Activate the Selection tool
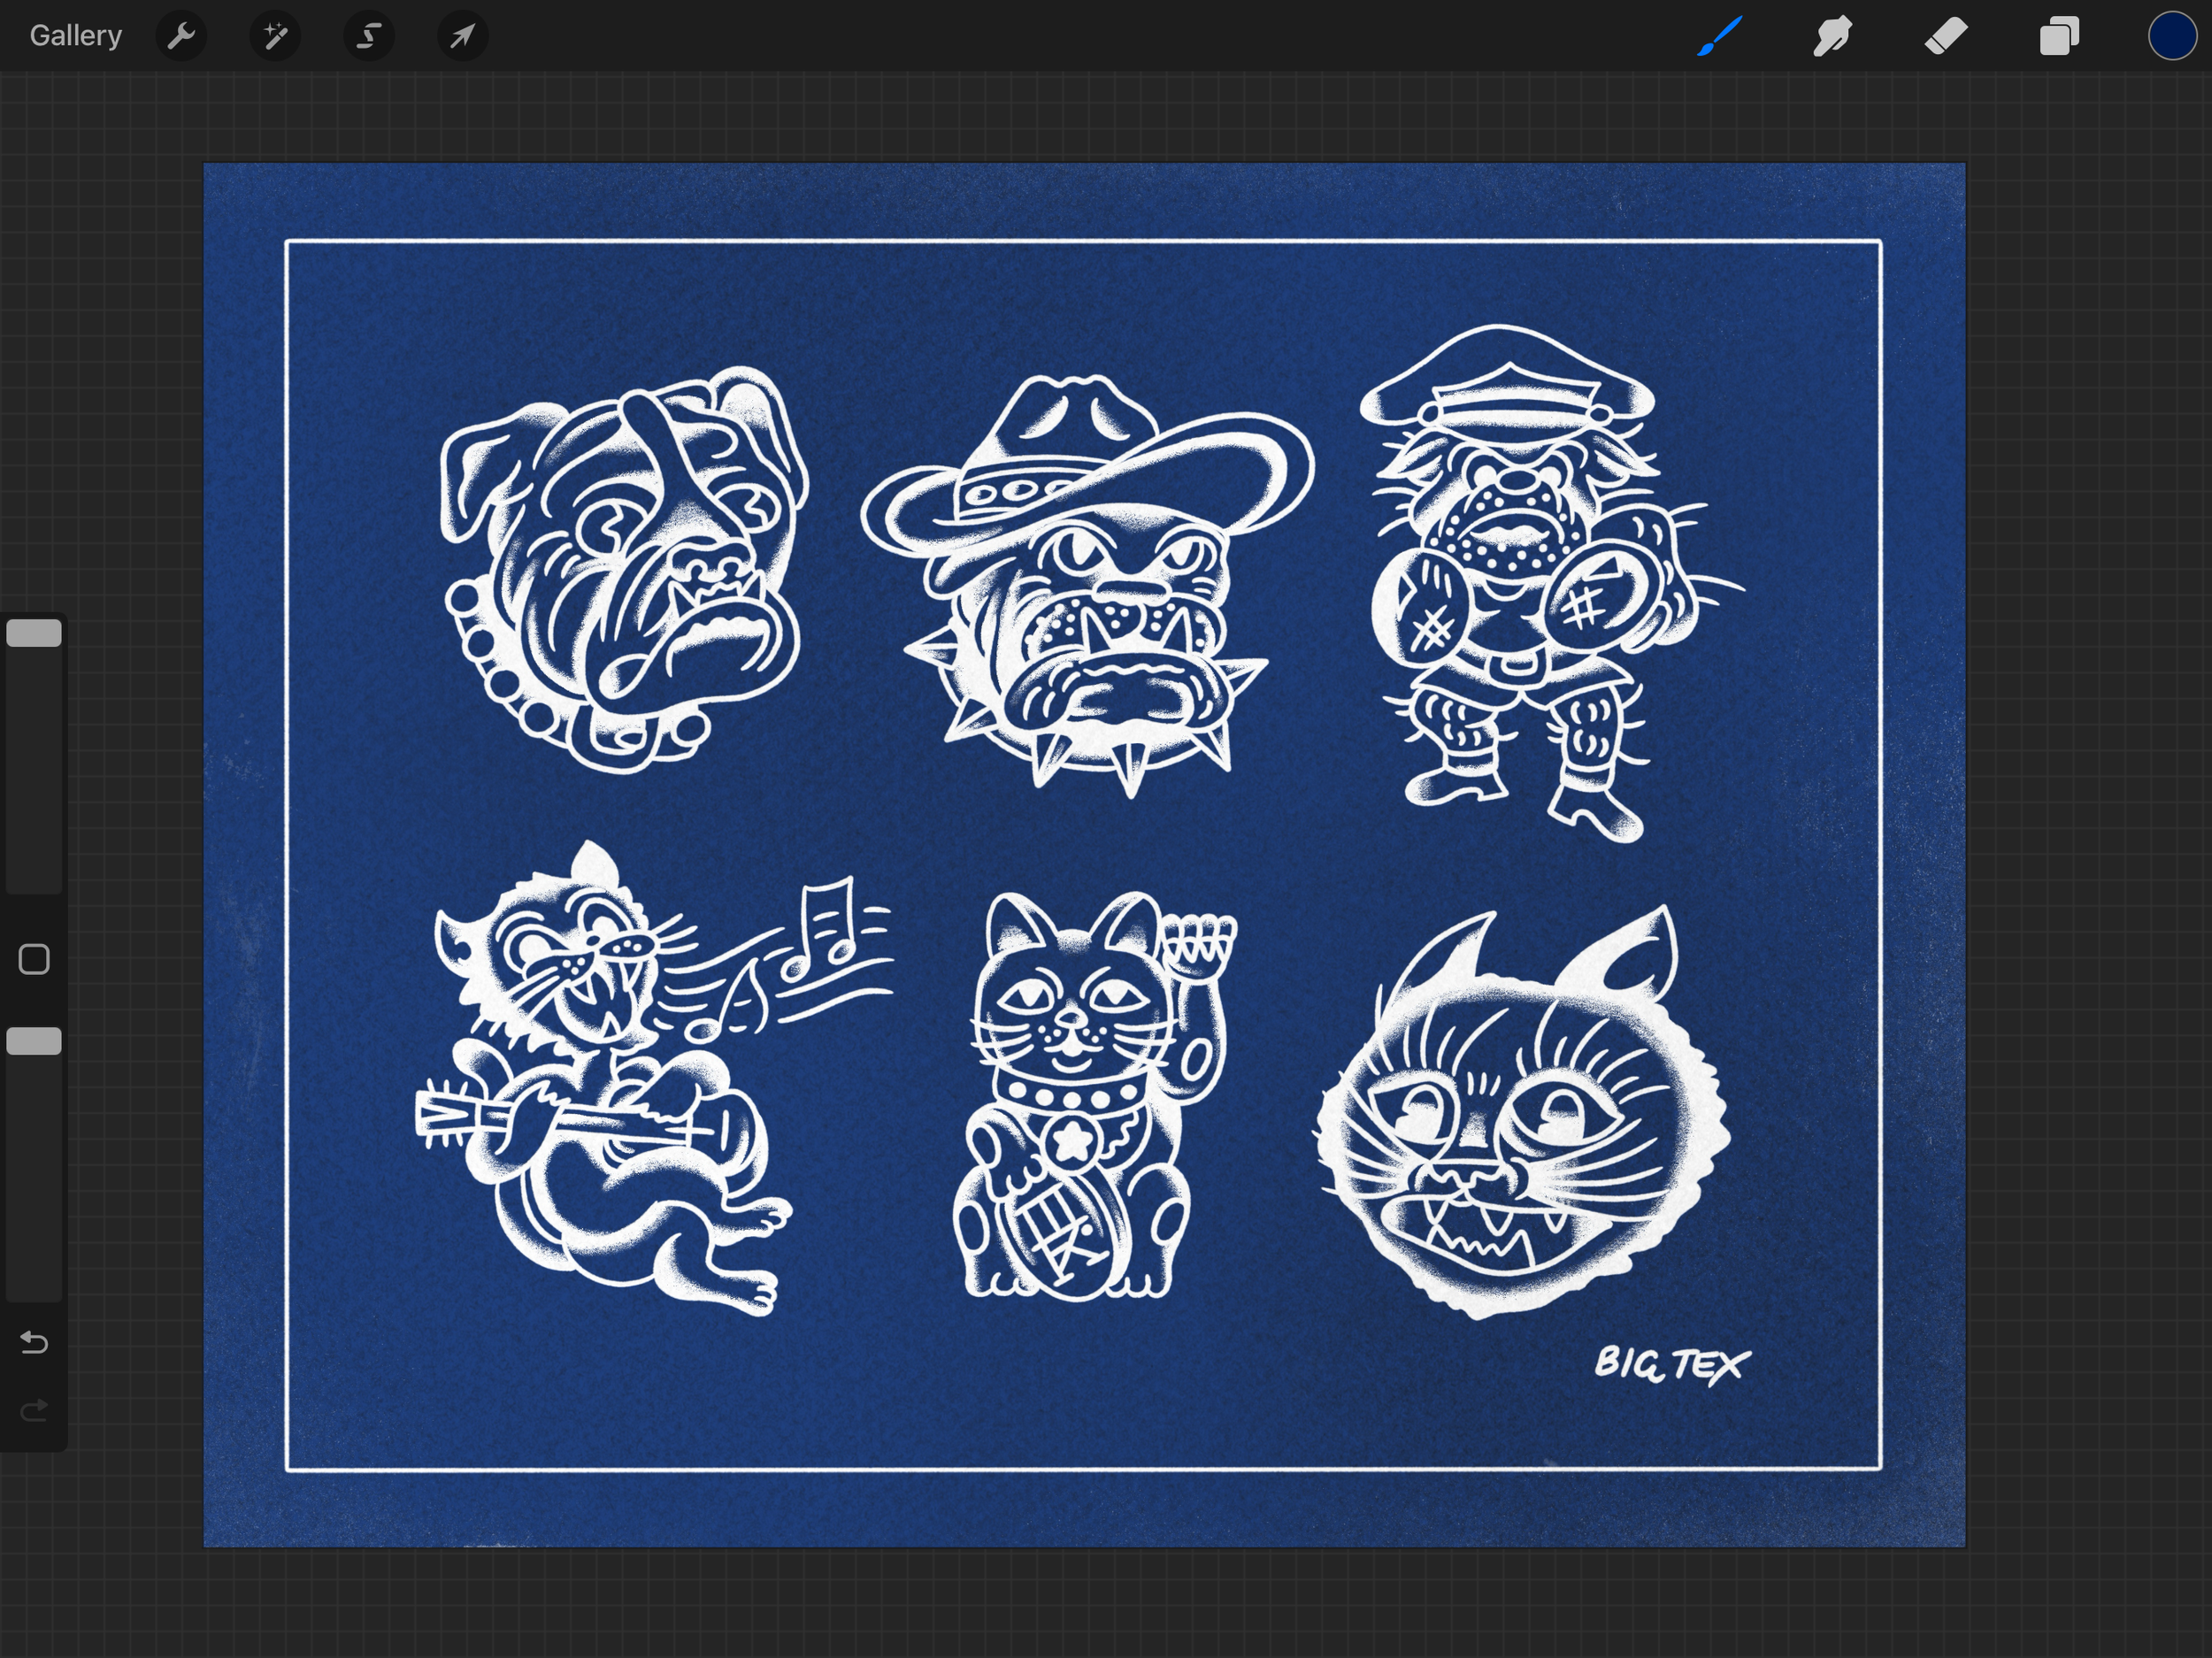Image resolution: width=2212 pixels, height=1658 pixels. tap(369, 37)
